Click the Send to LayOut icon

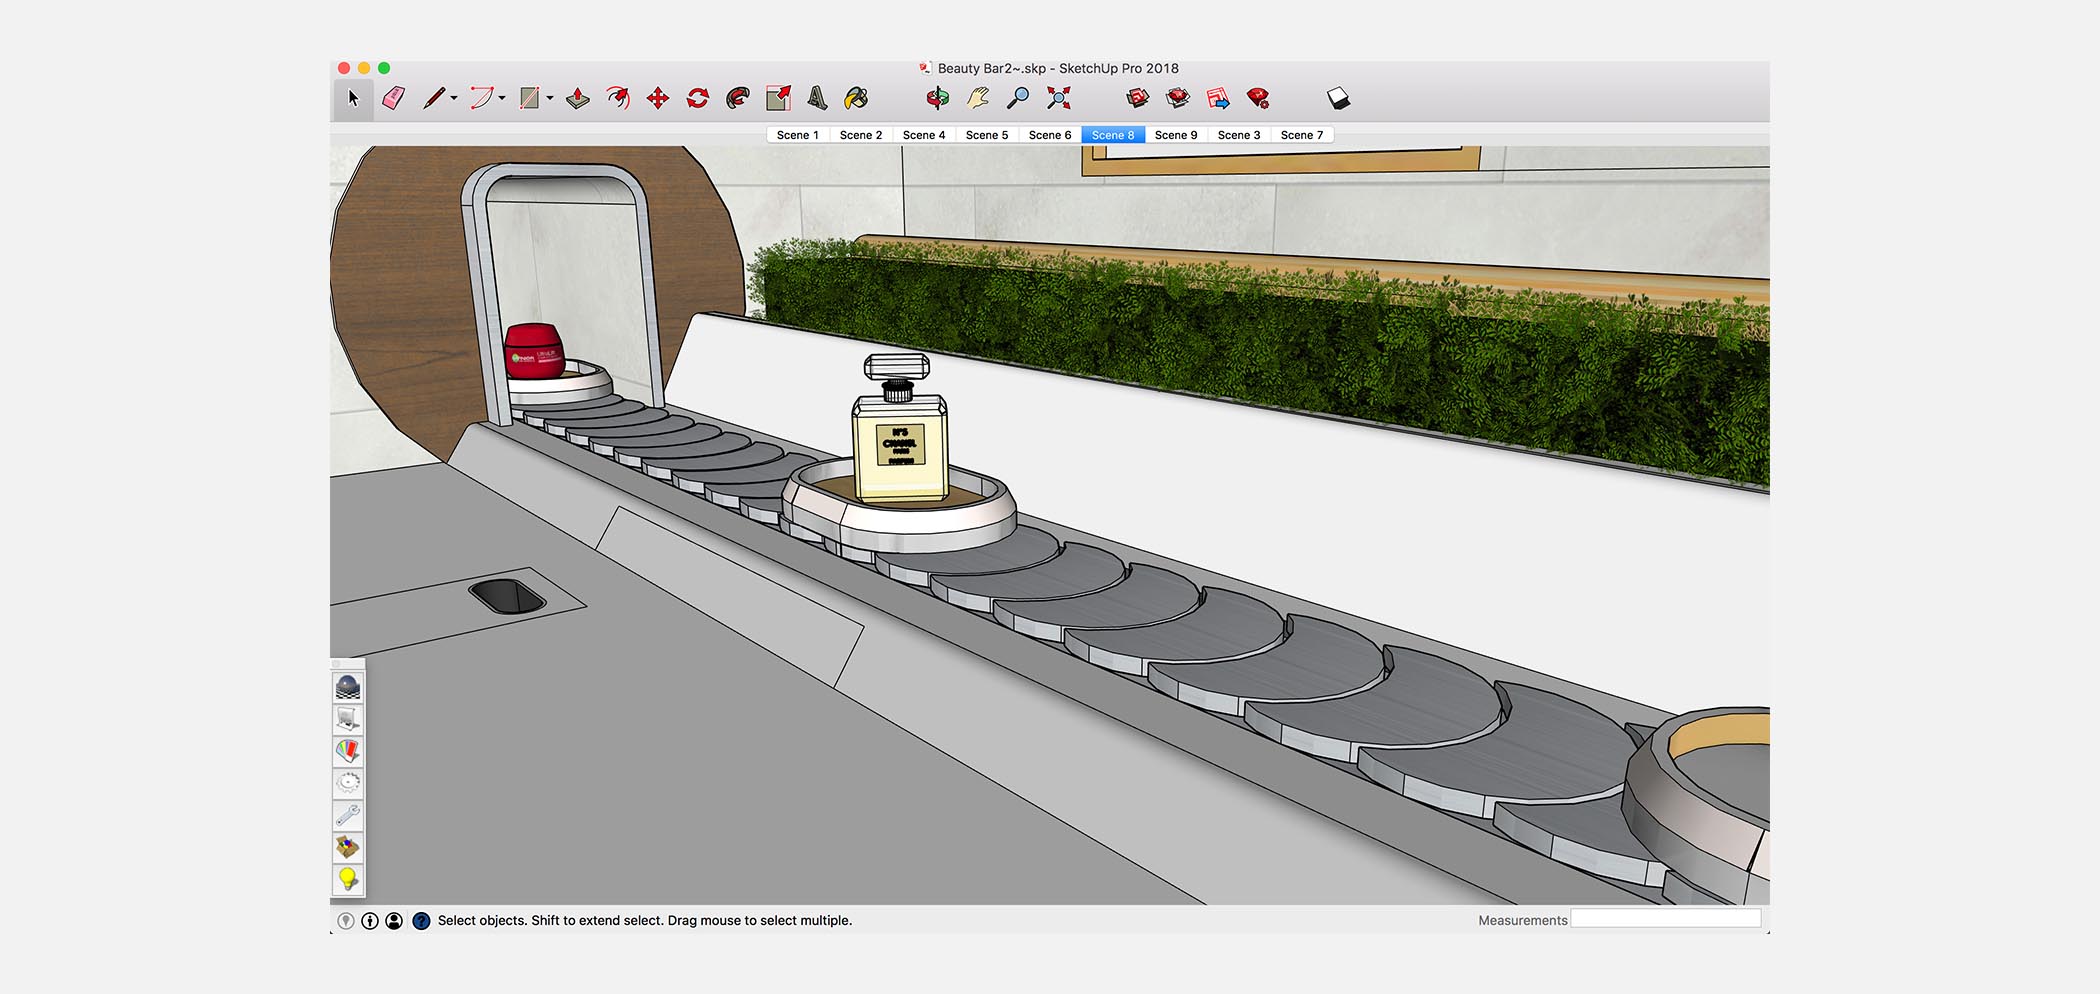click(x=1218, y=98)
